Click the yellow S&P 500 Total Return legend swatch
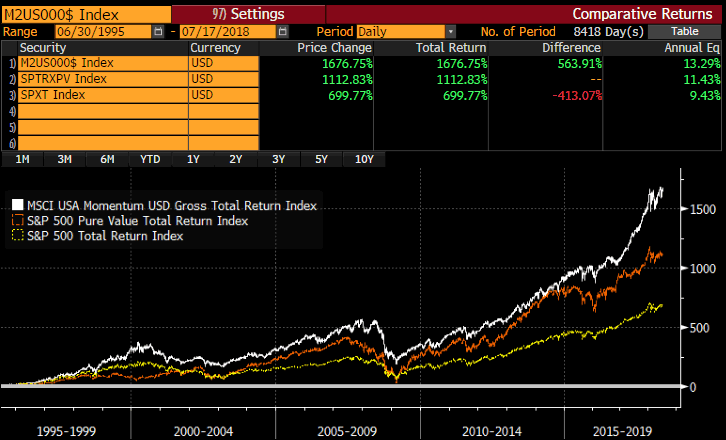The height and width of the screenshot is (440, 726). [18, 235]
